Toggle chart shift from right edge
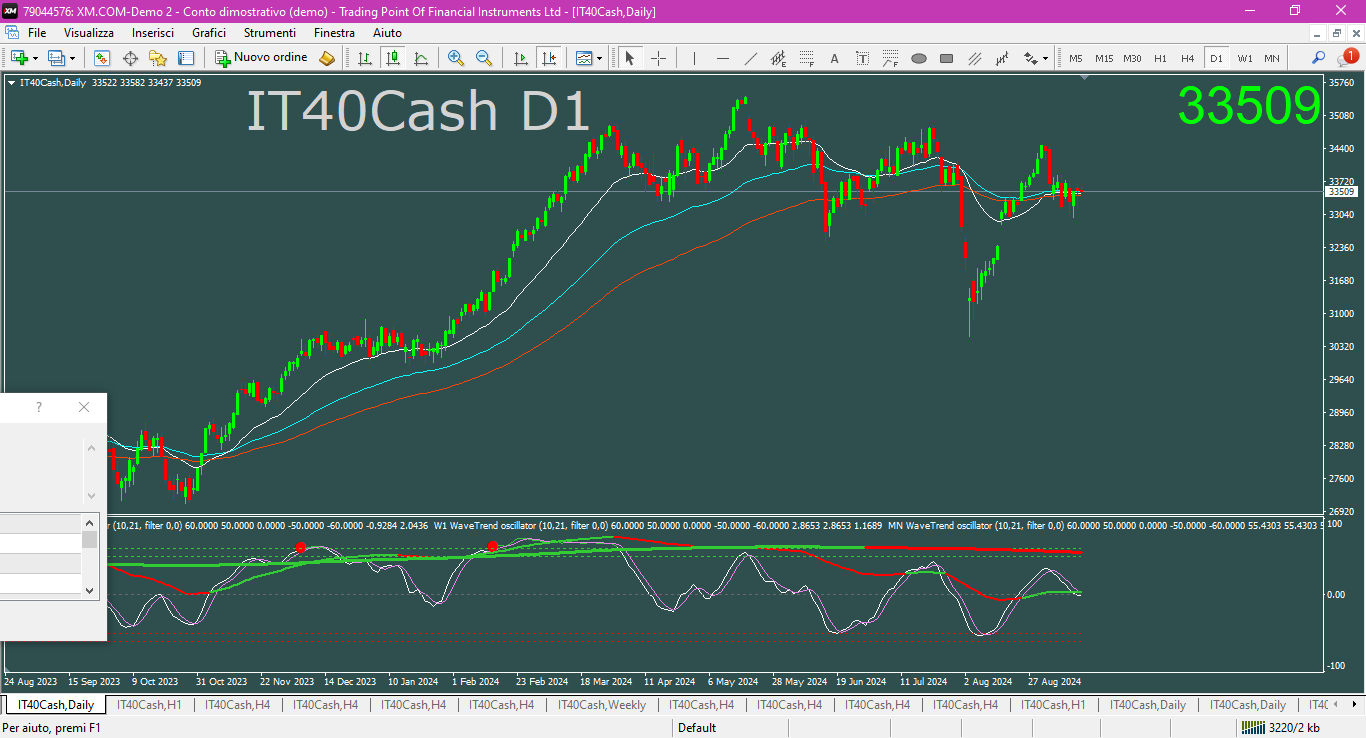 548,58
